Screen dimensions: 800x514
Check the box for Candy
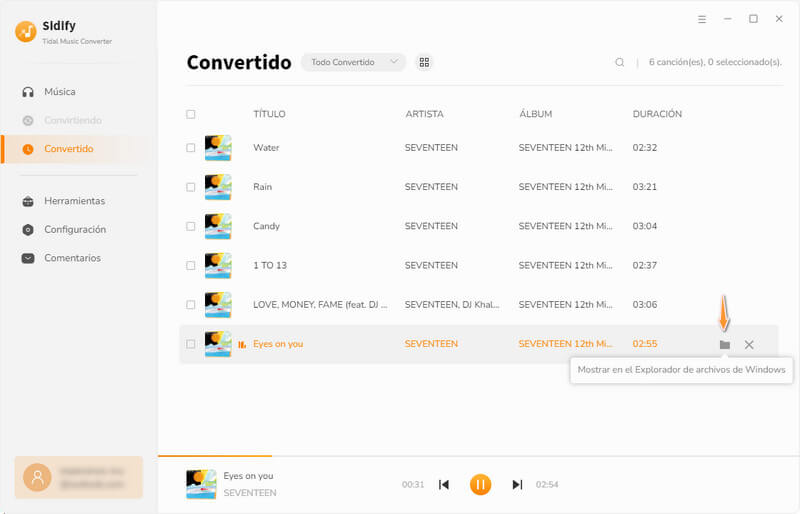click(191, 226)
